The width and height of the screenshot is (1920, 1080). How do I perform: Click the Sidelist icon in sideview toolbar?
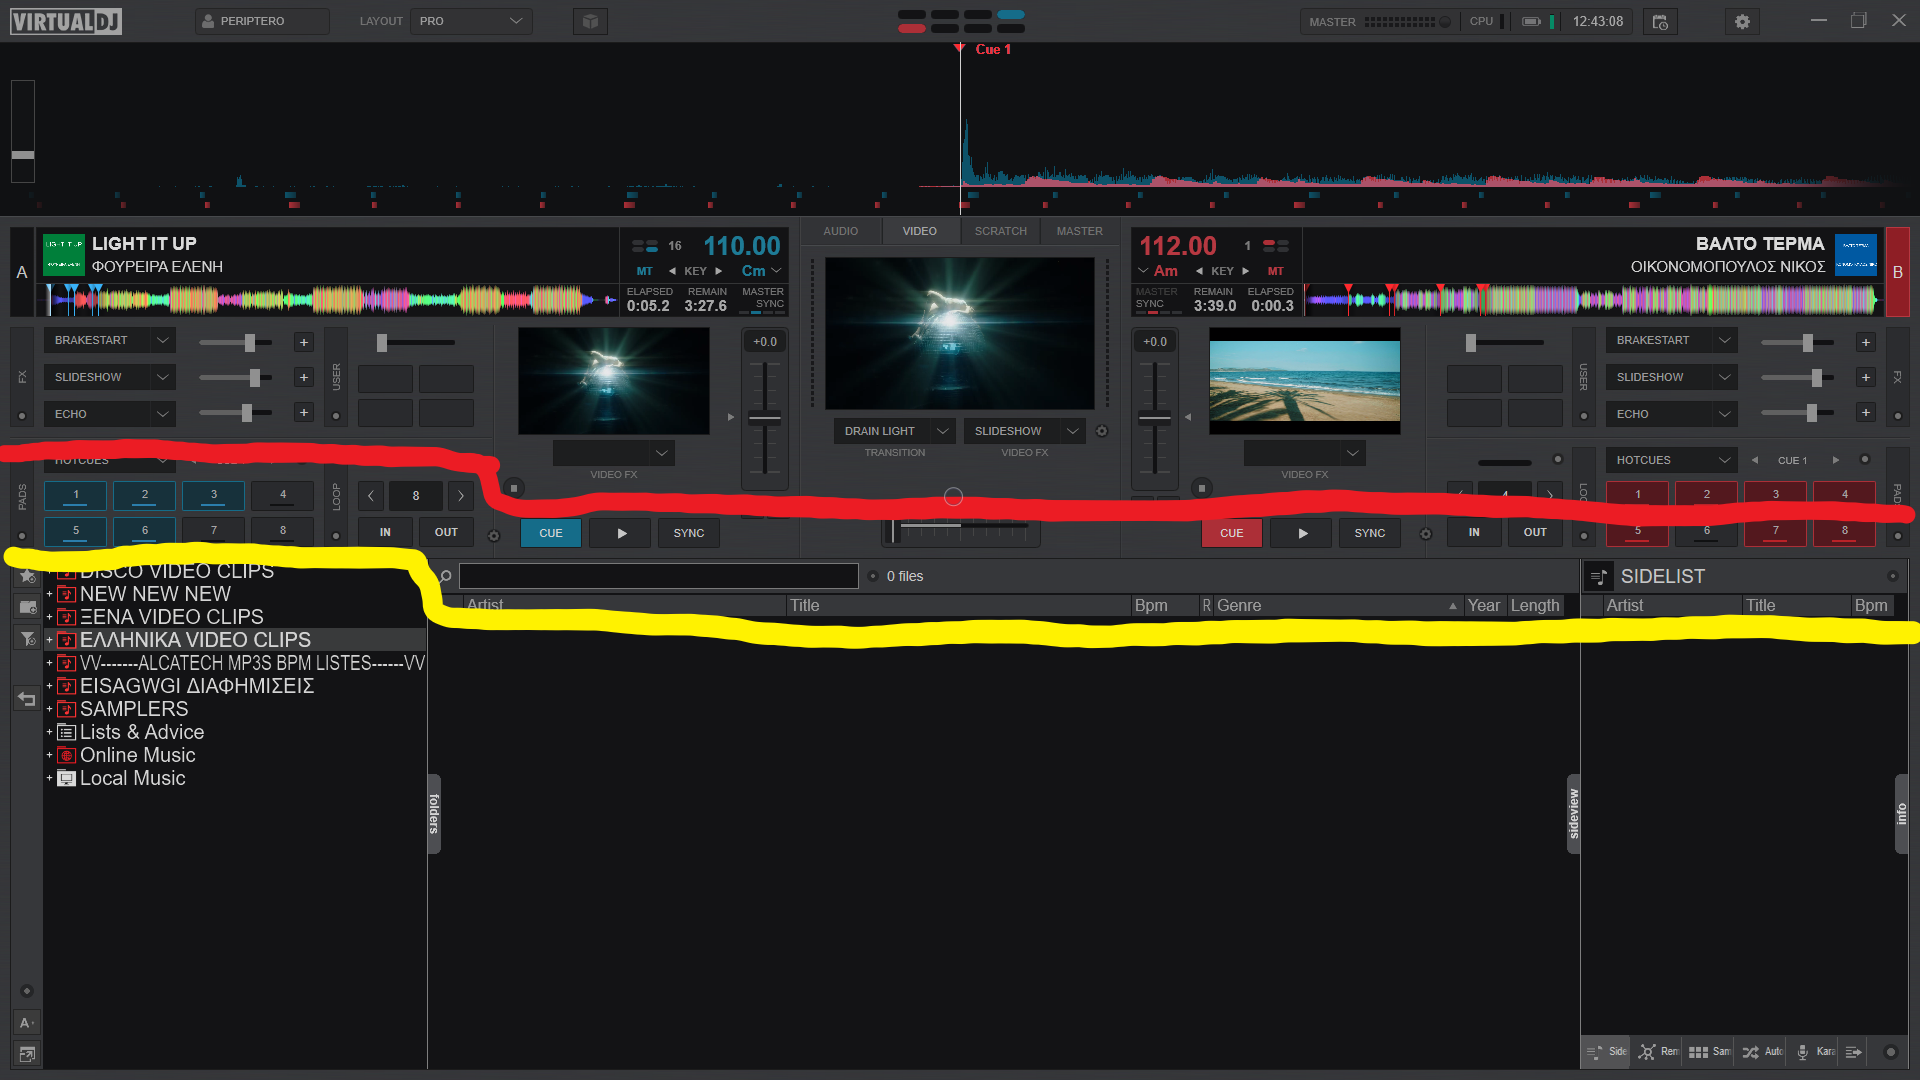(x=1607, y=1052)
